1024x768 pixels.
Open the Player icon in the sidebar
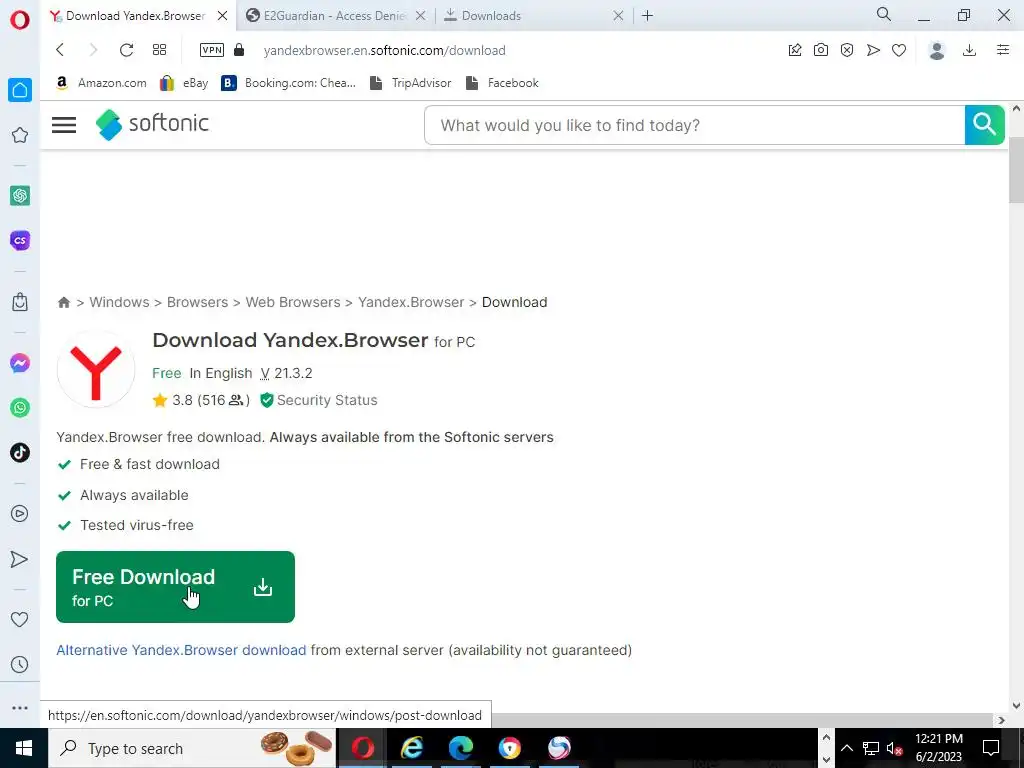pyautogui.click(x=20, y=514)
